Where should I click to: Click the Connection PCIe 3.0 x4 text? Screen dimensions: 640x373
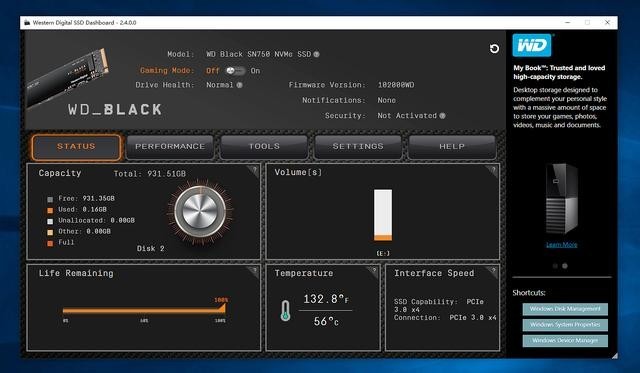pyautogui.click(x=445, y=317)
